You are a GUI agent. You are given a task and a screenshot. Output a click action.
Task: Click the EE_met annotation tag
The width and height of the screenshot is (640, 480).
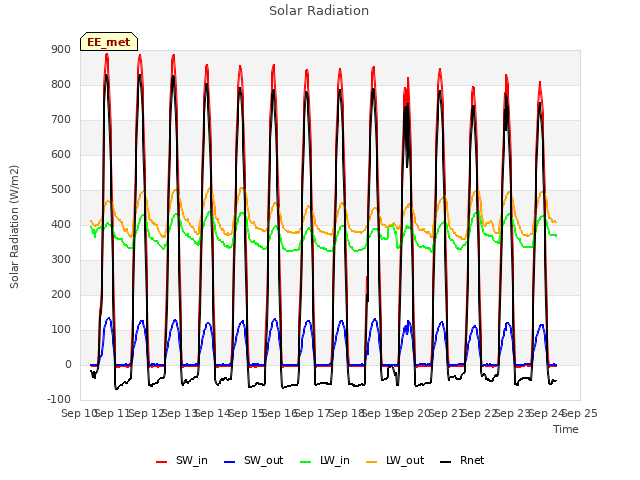tap(109, 42)
